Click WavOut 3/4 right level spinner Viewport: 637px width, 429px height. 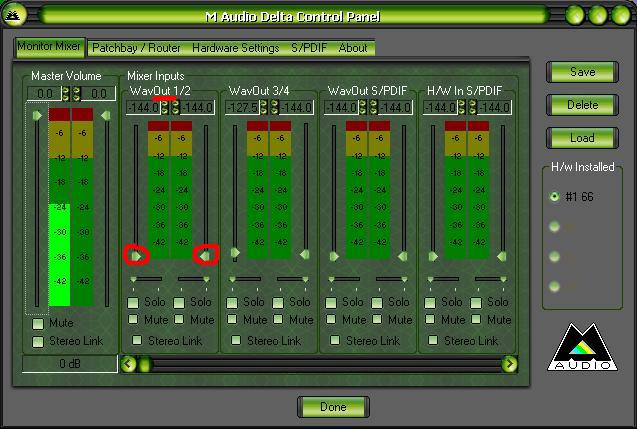click(x=275, y=108)
